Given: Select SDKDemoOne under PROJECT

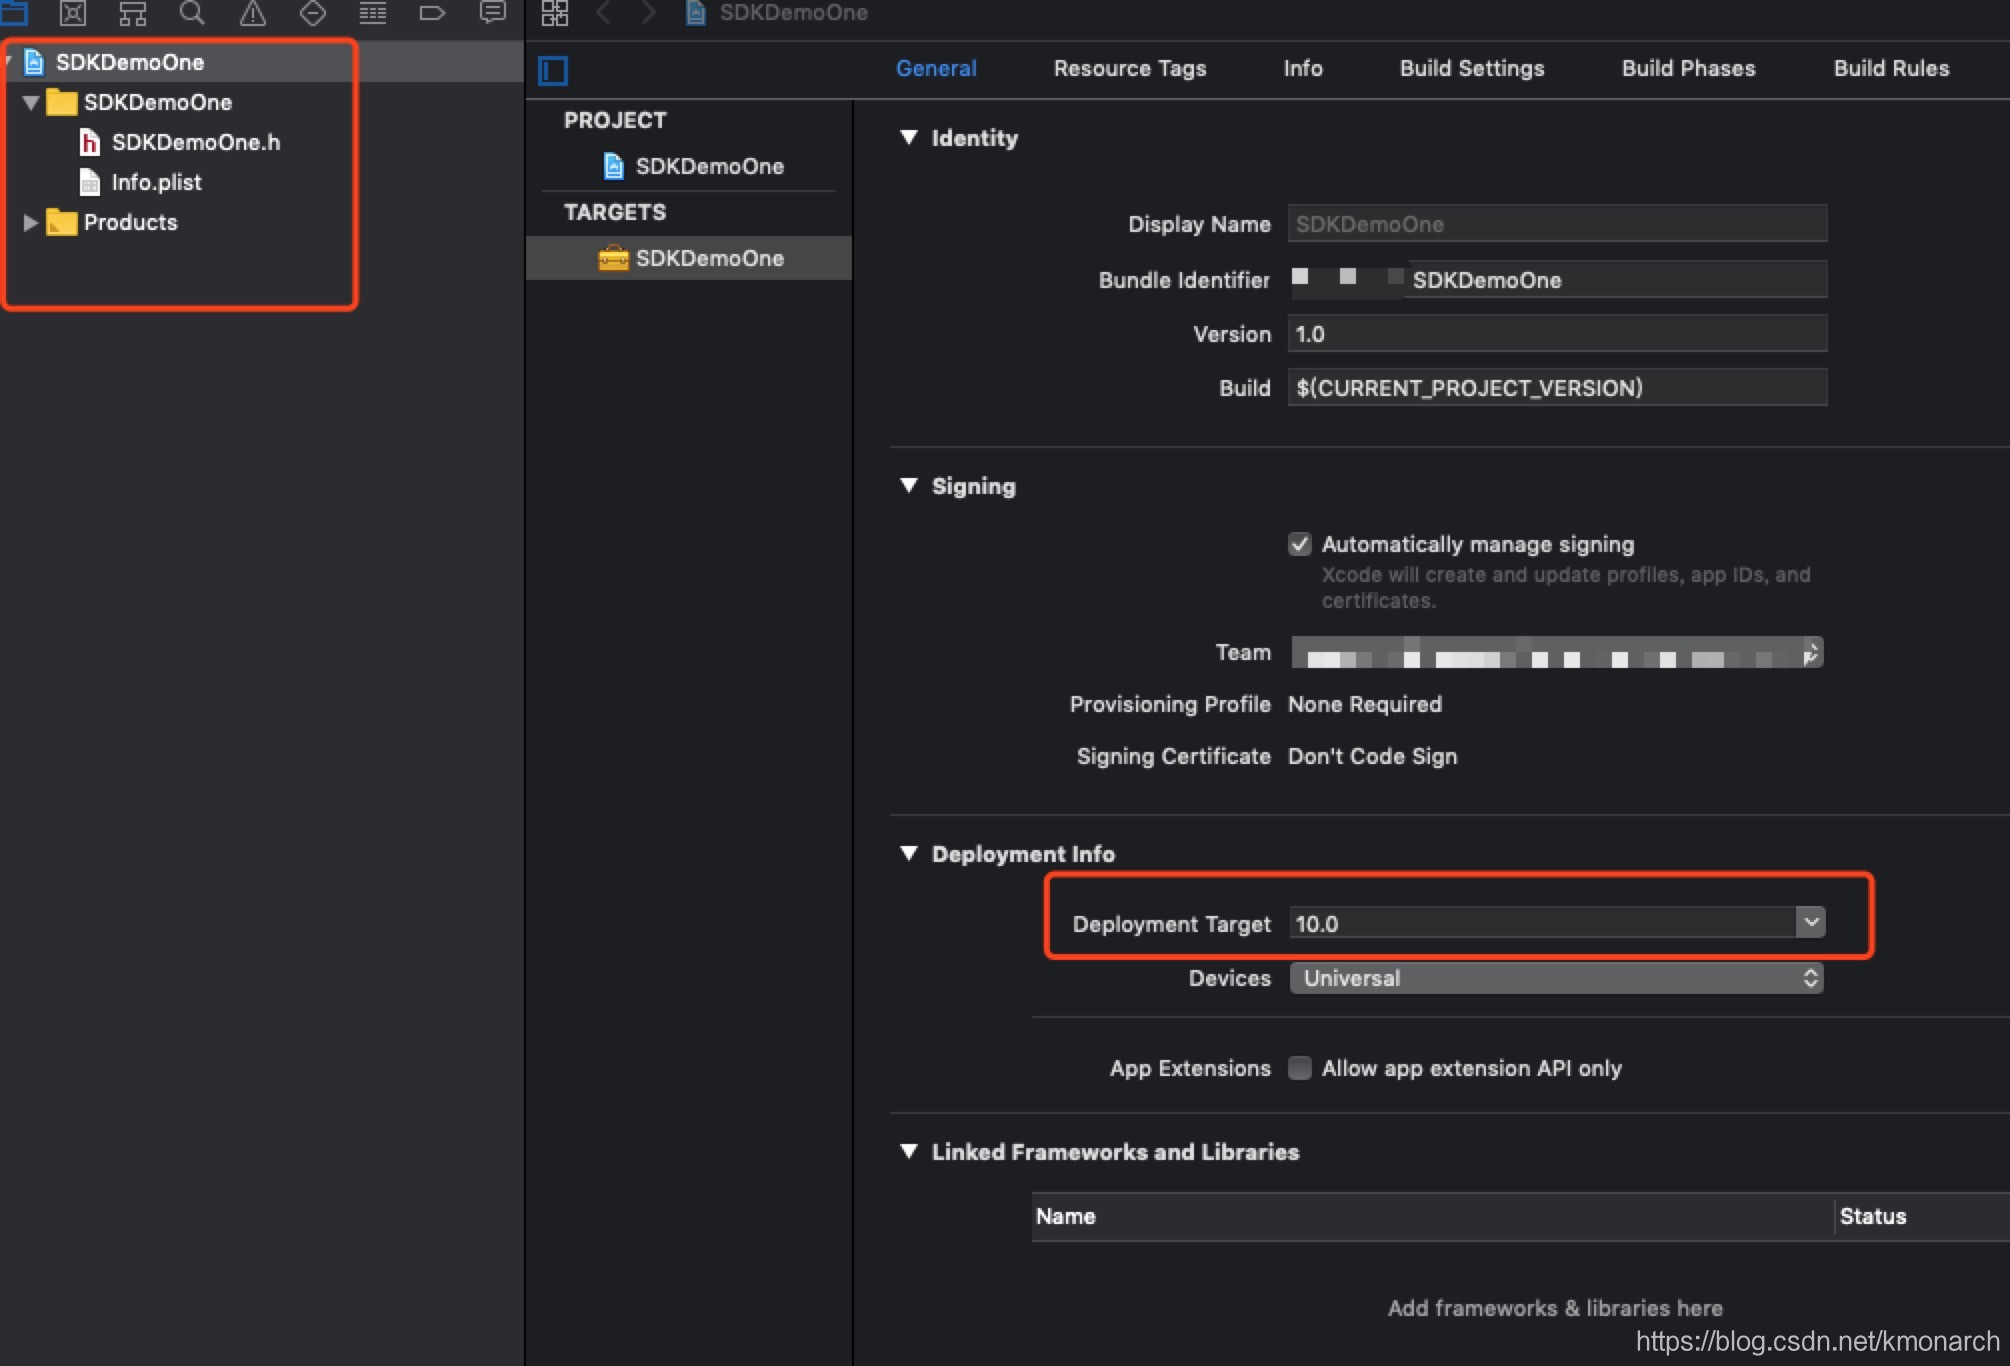Looking at the screenshot, I should pos(709,166).
